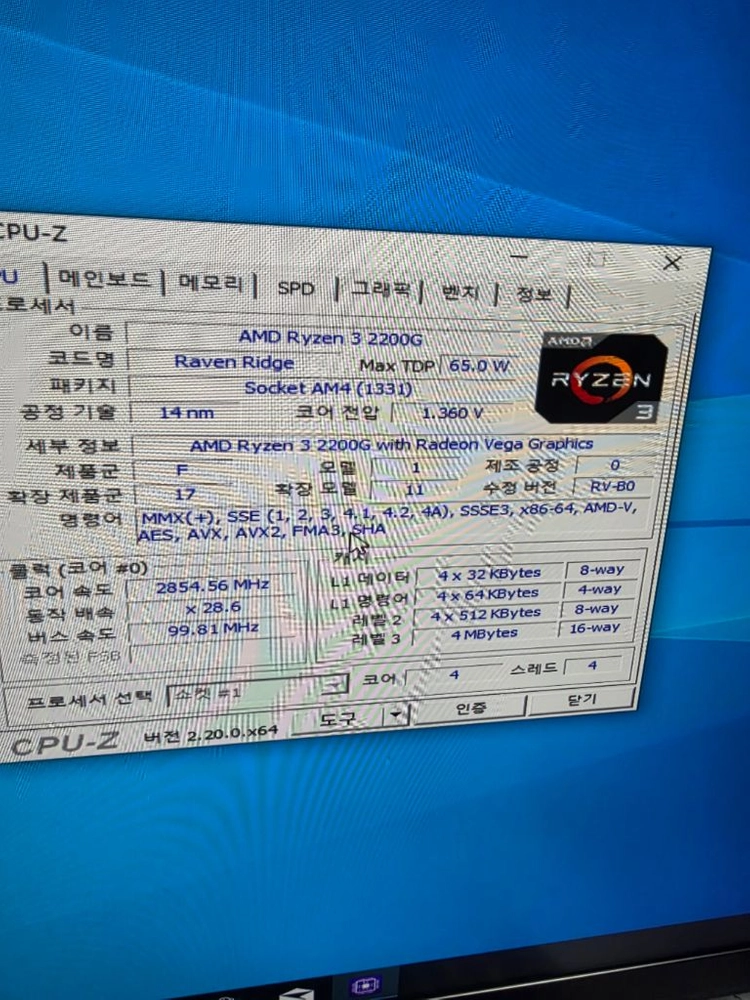Click the 99.81 MHz bus speed value
This screenshot has width=750, height=1000.
pyautogui.click(x=212, y=629)
